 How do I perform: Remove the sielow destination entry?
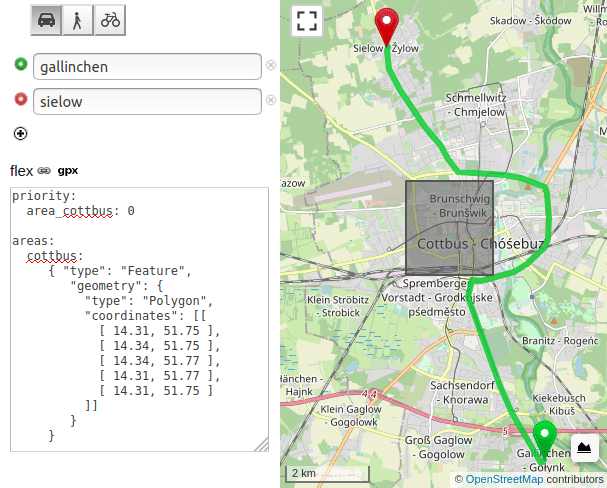270,101
